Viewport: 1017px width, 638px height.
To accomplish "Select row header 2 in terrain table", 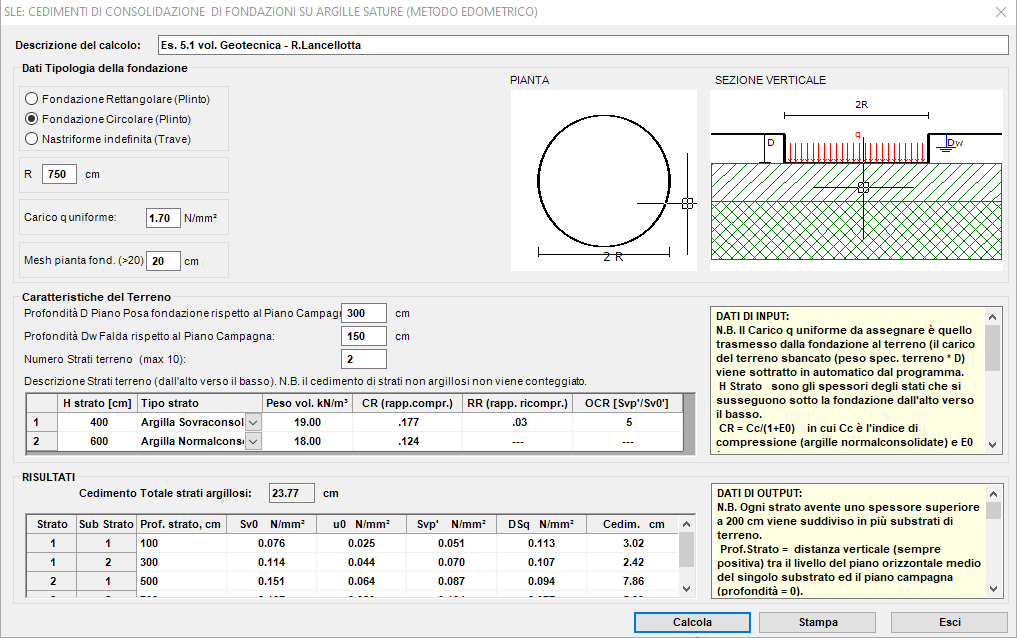I will (x=42, y=442).
